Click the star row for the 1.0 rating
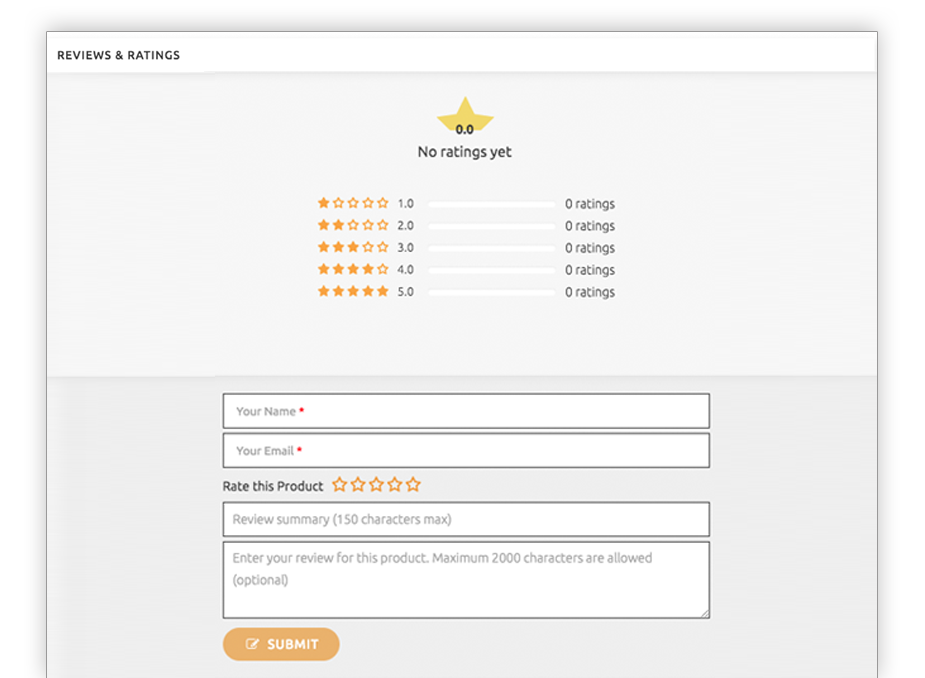Viewport: 925px width, 678px height. [x=353, y=203]
